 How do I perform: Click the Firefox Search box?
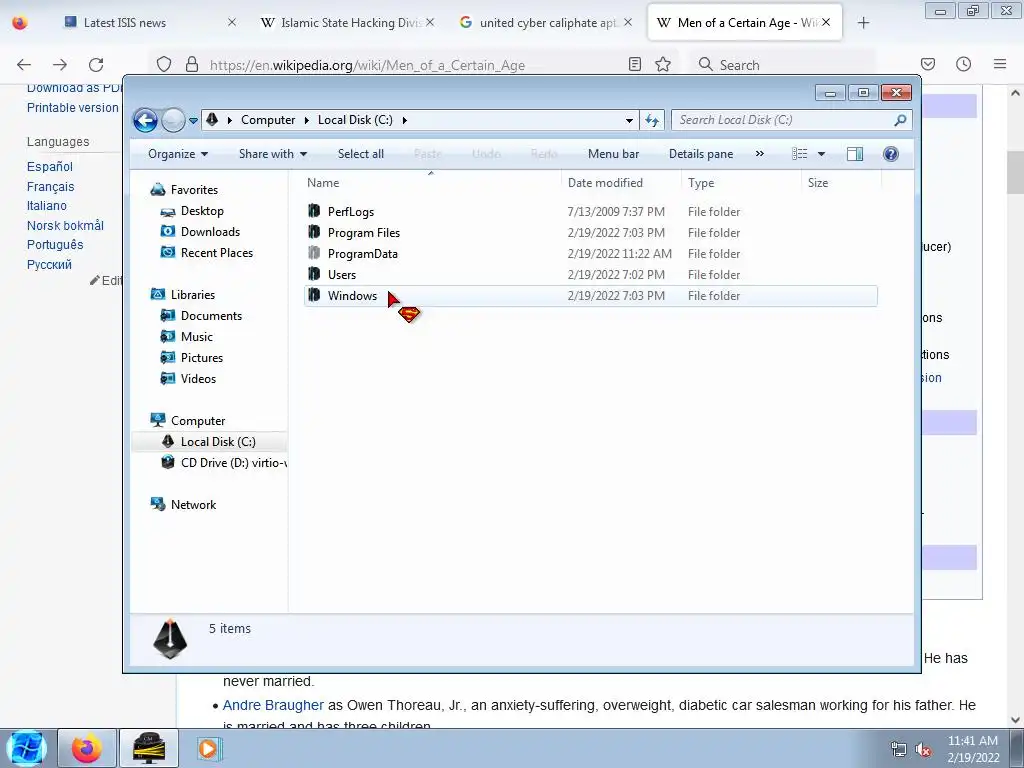point(782,65)
